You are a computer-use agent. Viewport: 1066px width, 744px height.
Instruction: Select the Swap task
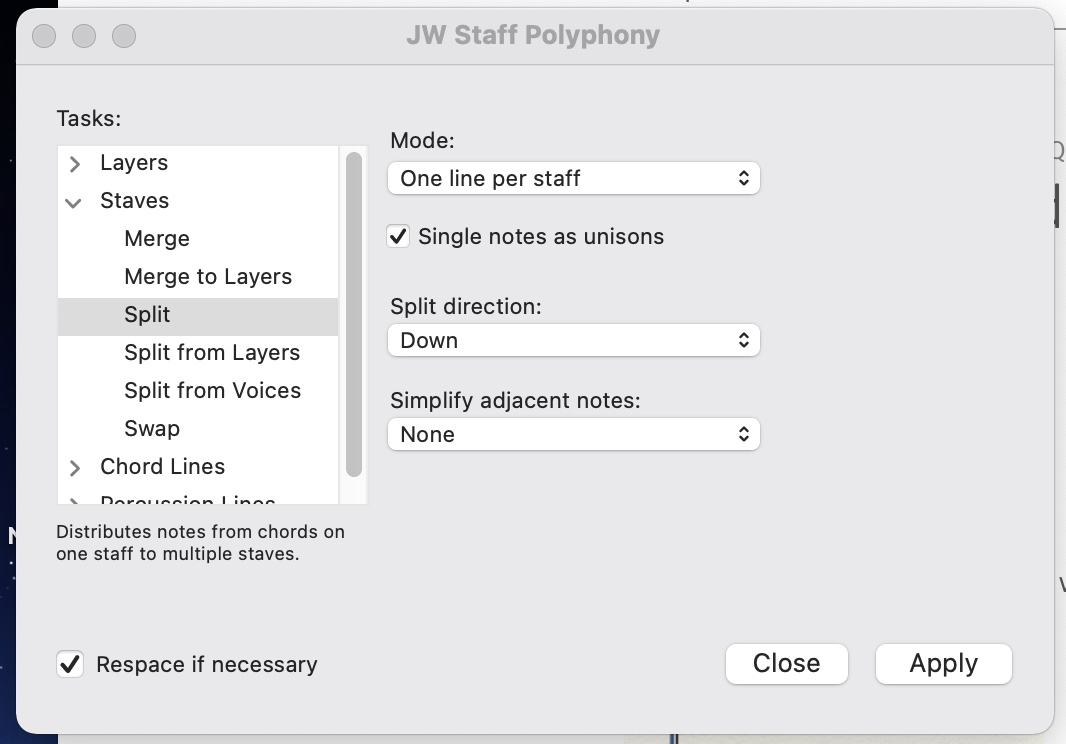coord(152,429)
